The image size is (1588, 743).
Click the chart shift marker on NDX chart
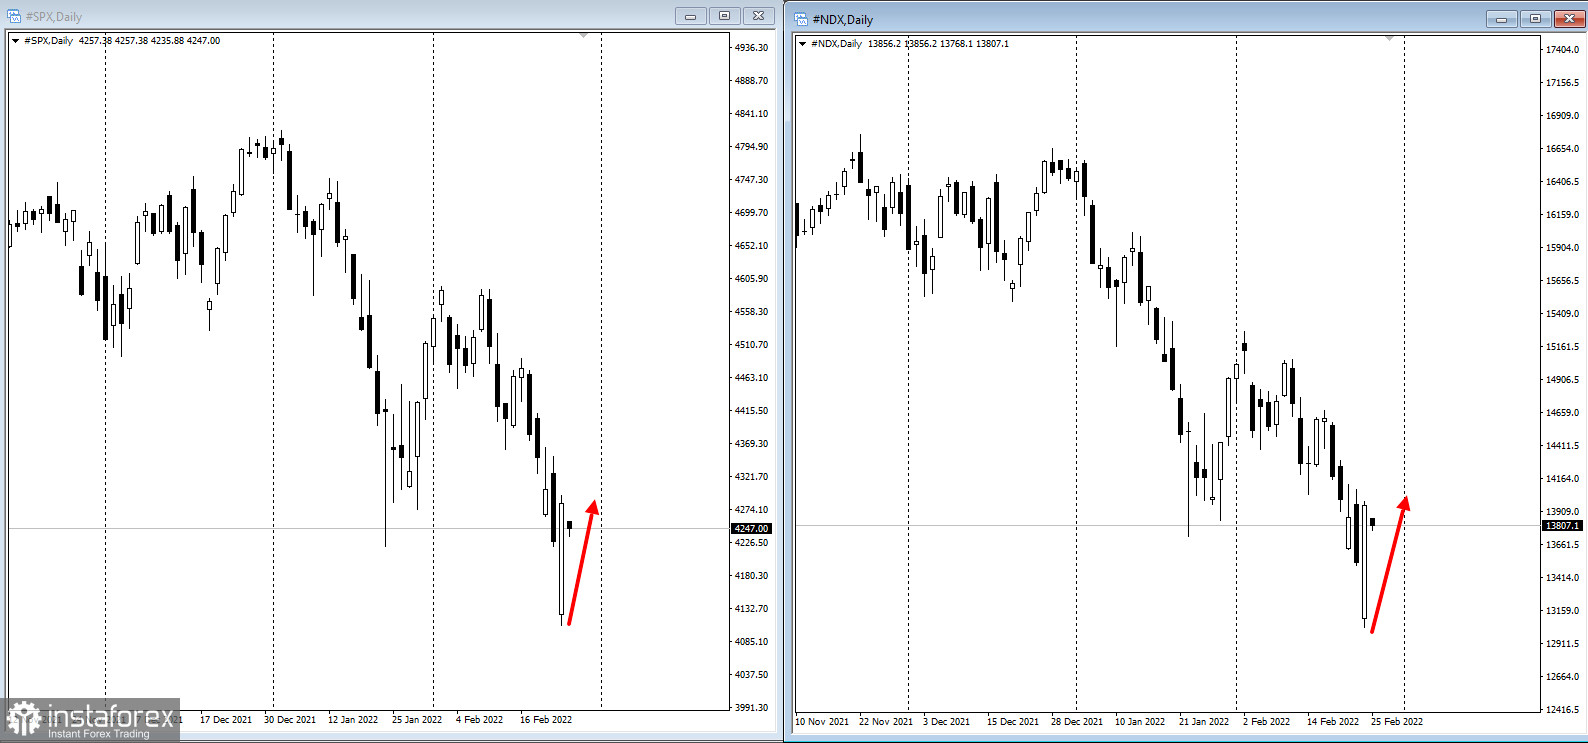(1389, 39)
